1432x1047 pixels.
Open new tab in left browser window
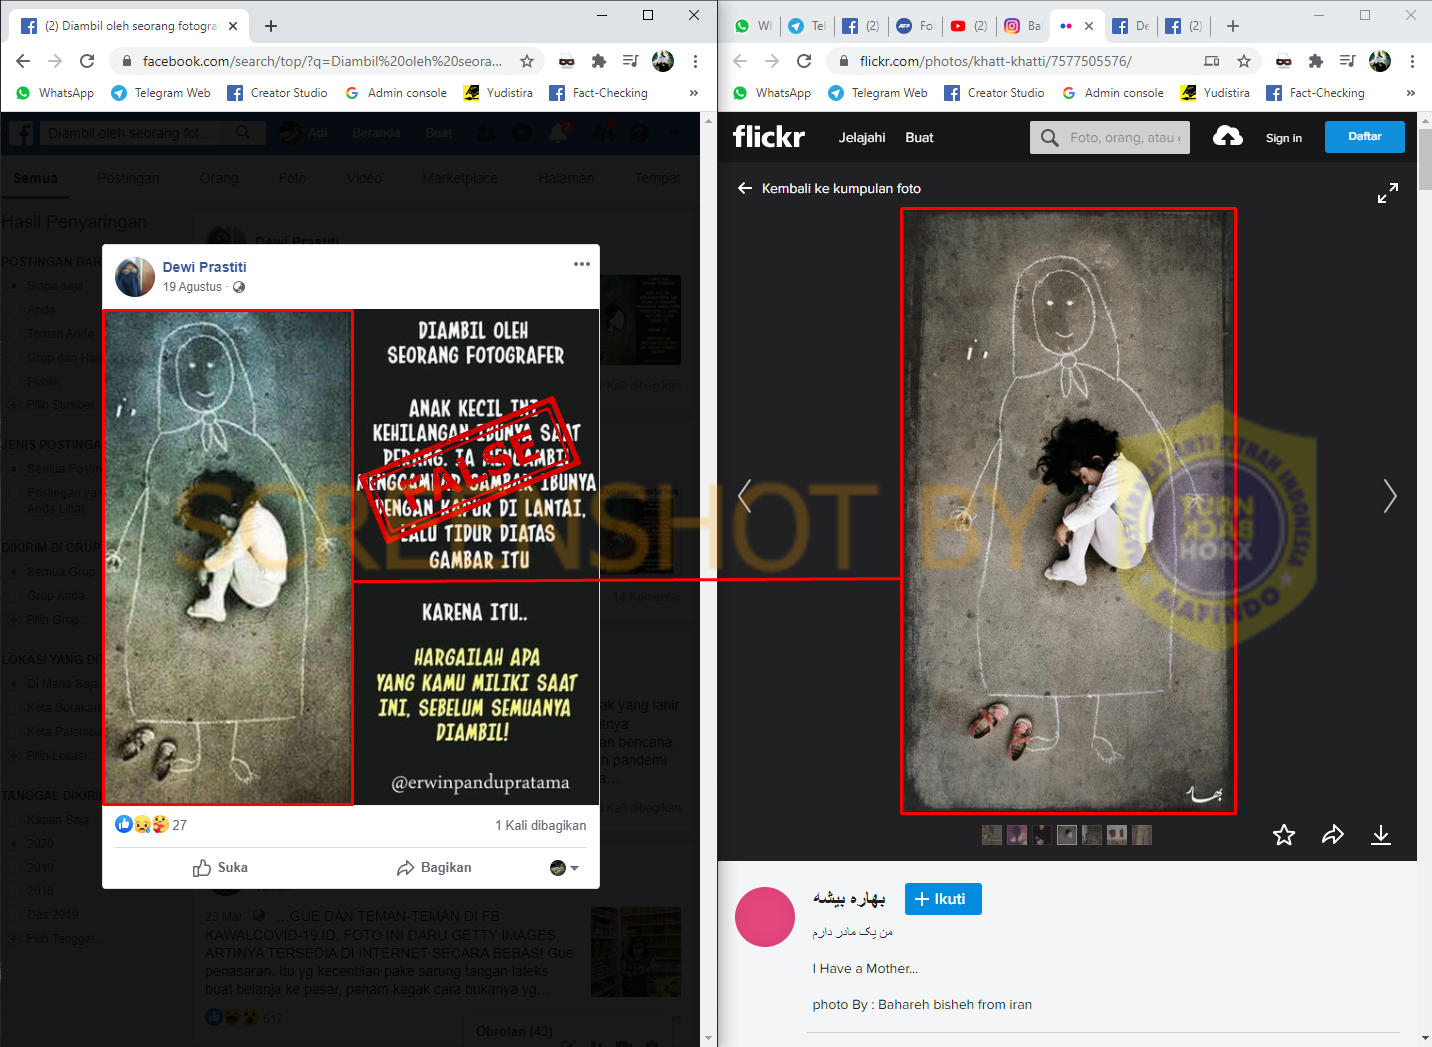[271, 26]
